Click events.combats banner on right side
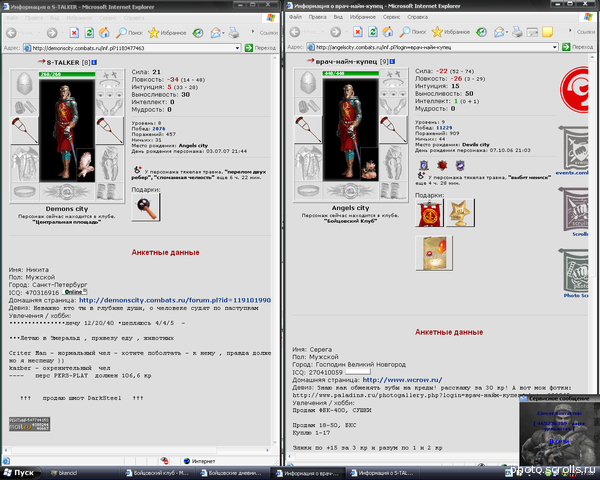Viewport: 600px width, 480px height. coord(573,150)
